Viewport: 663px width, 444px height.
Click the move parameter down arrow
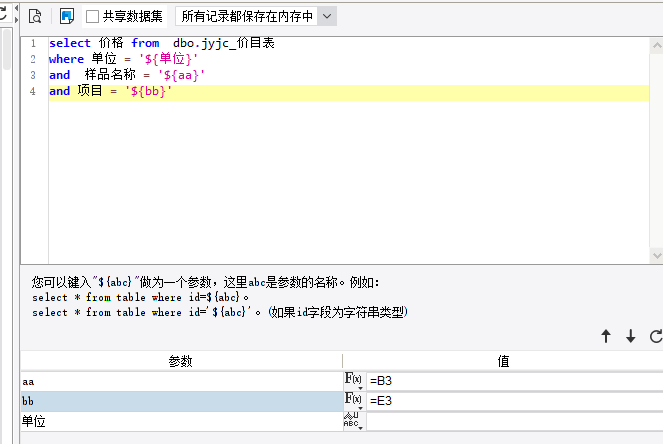(x=630, y=336)
